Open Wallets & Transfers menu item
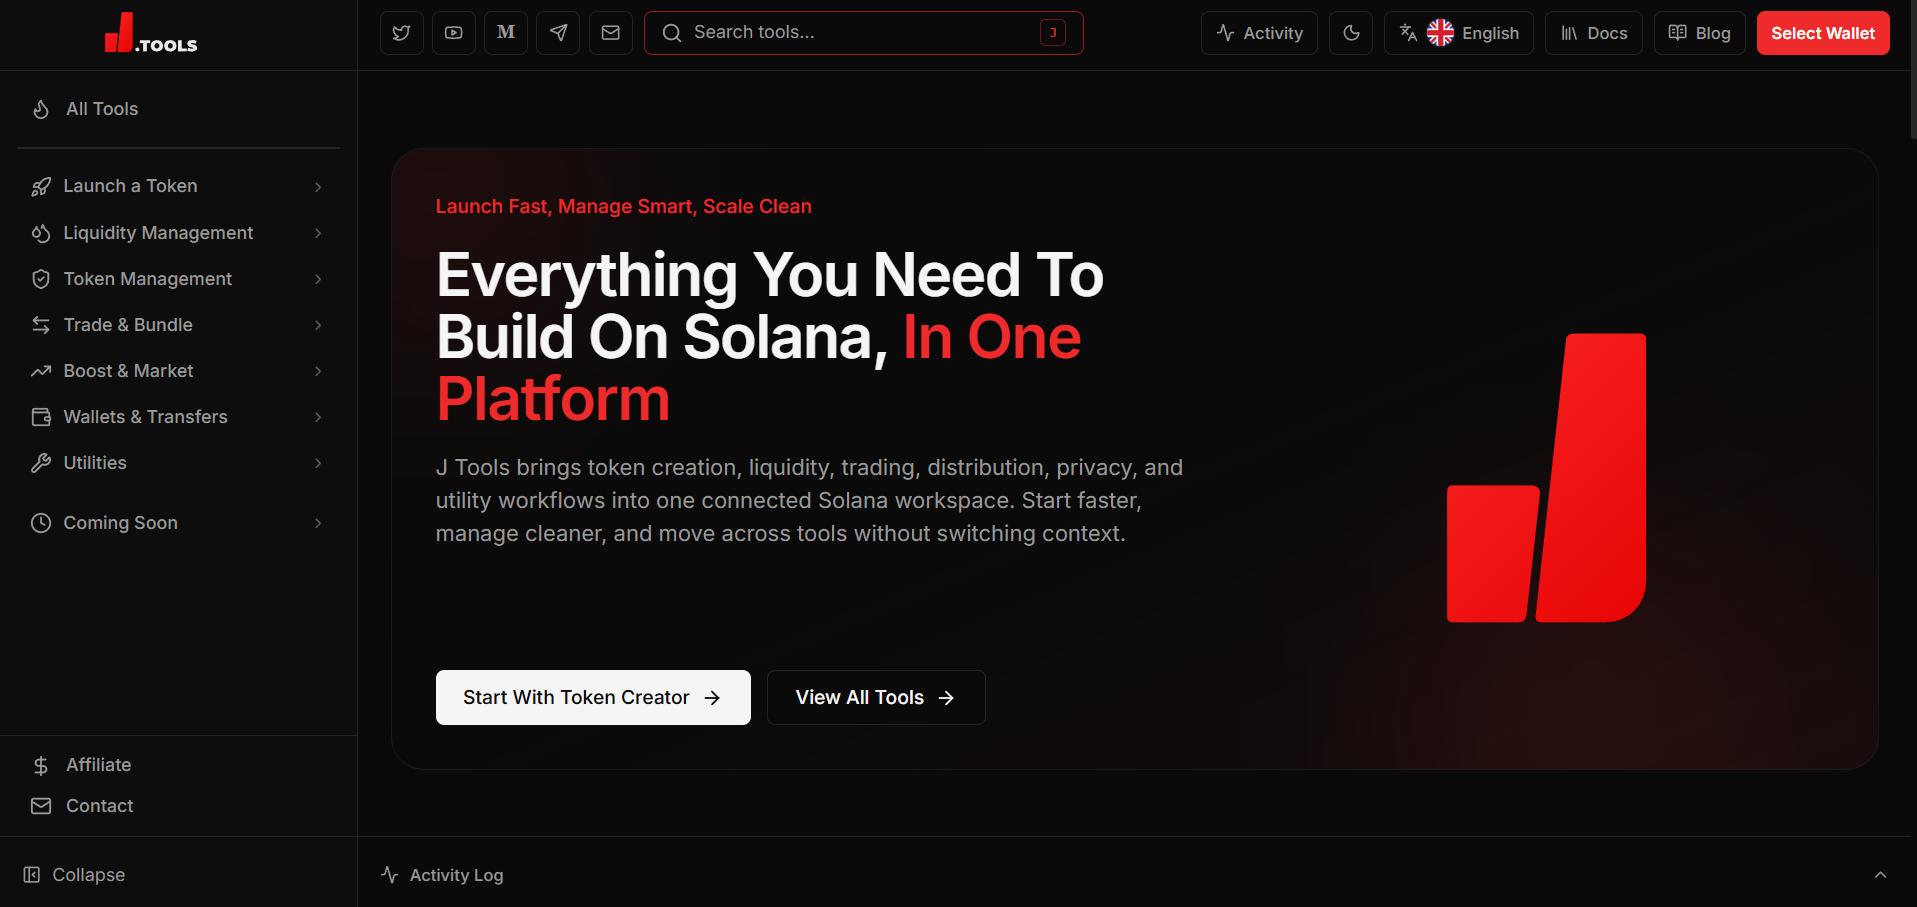 179,417
